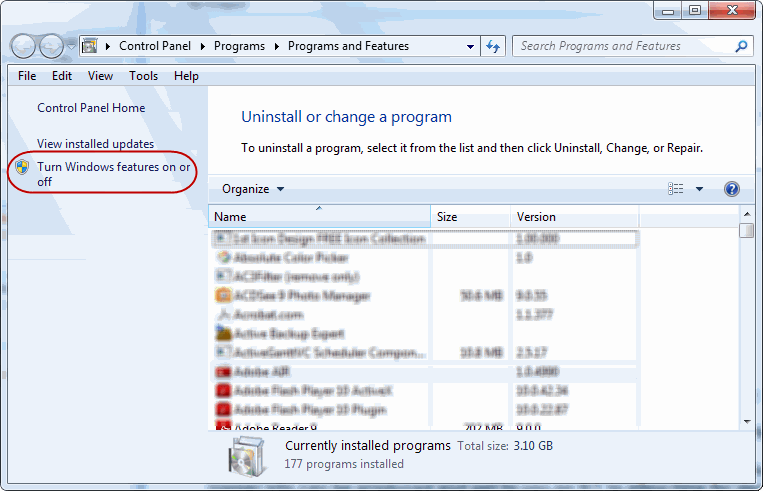Open the view options dropdown arrow
This screenshot has width=763, height=491.
(699, 189)
